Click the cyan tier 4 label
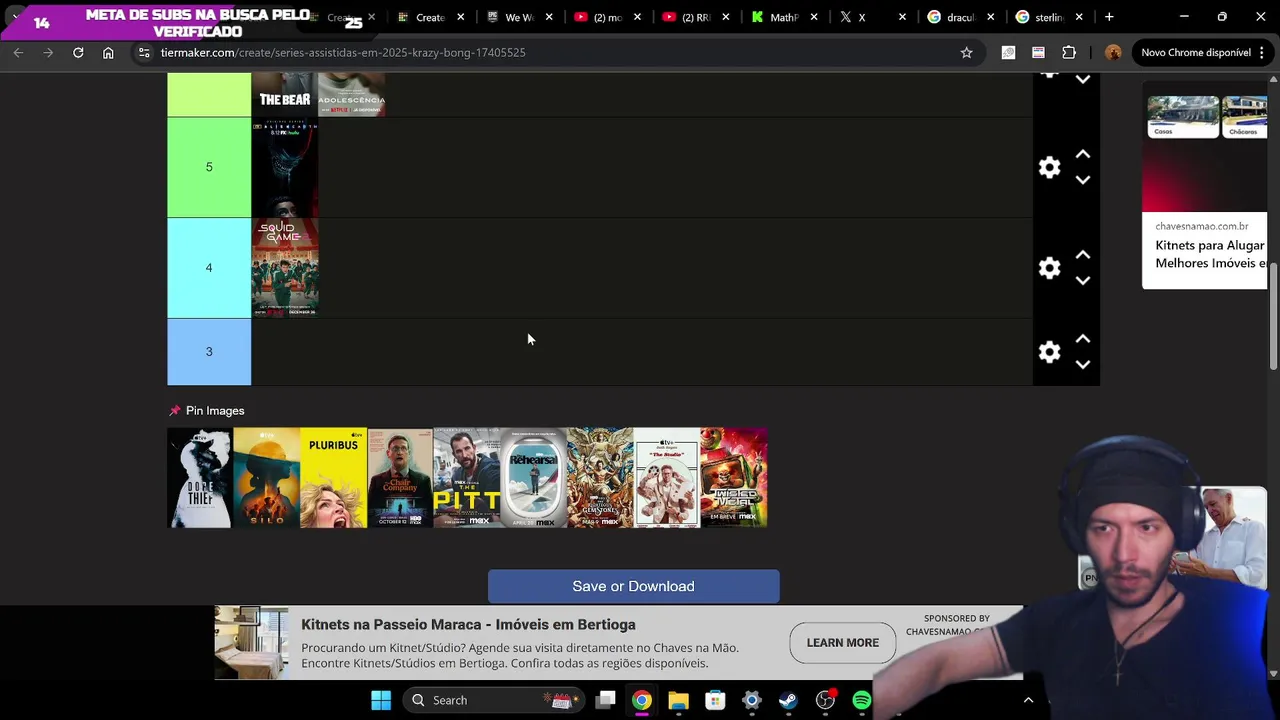The height and width of the screenshot is (720, 1280). 209,267
